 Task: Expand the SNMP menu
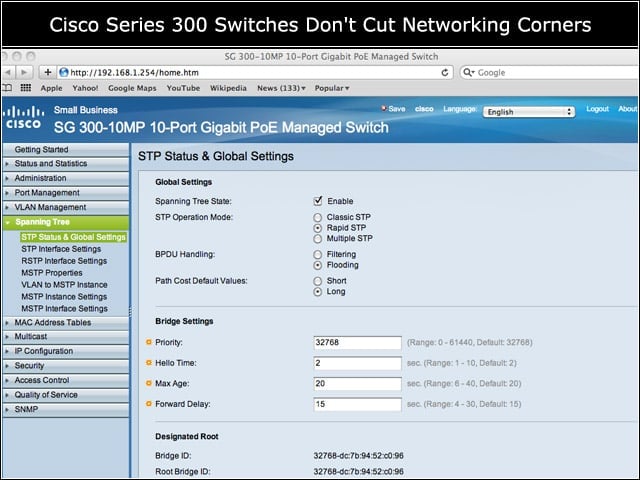coord(66,409)
